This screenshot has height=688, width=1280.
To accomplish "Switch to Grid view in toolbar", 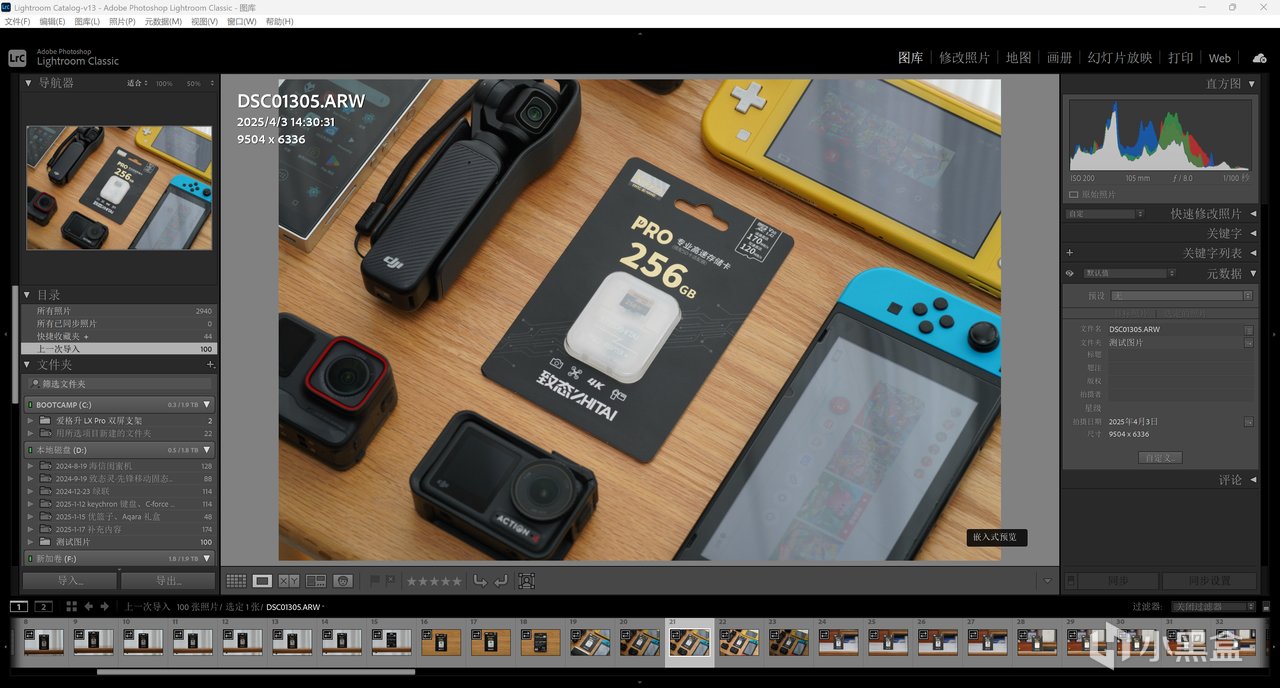I will (236, 580).
